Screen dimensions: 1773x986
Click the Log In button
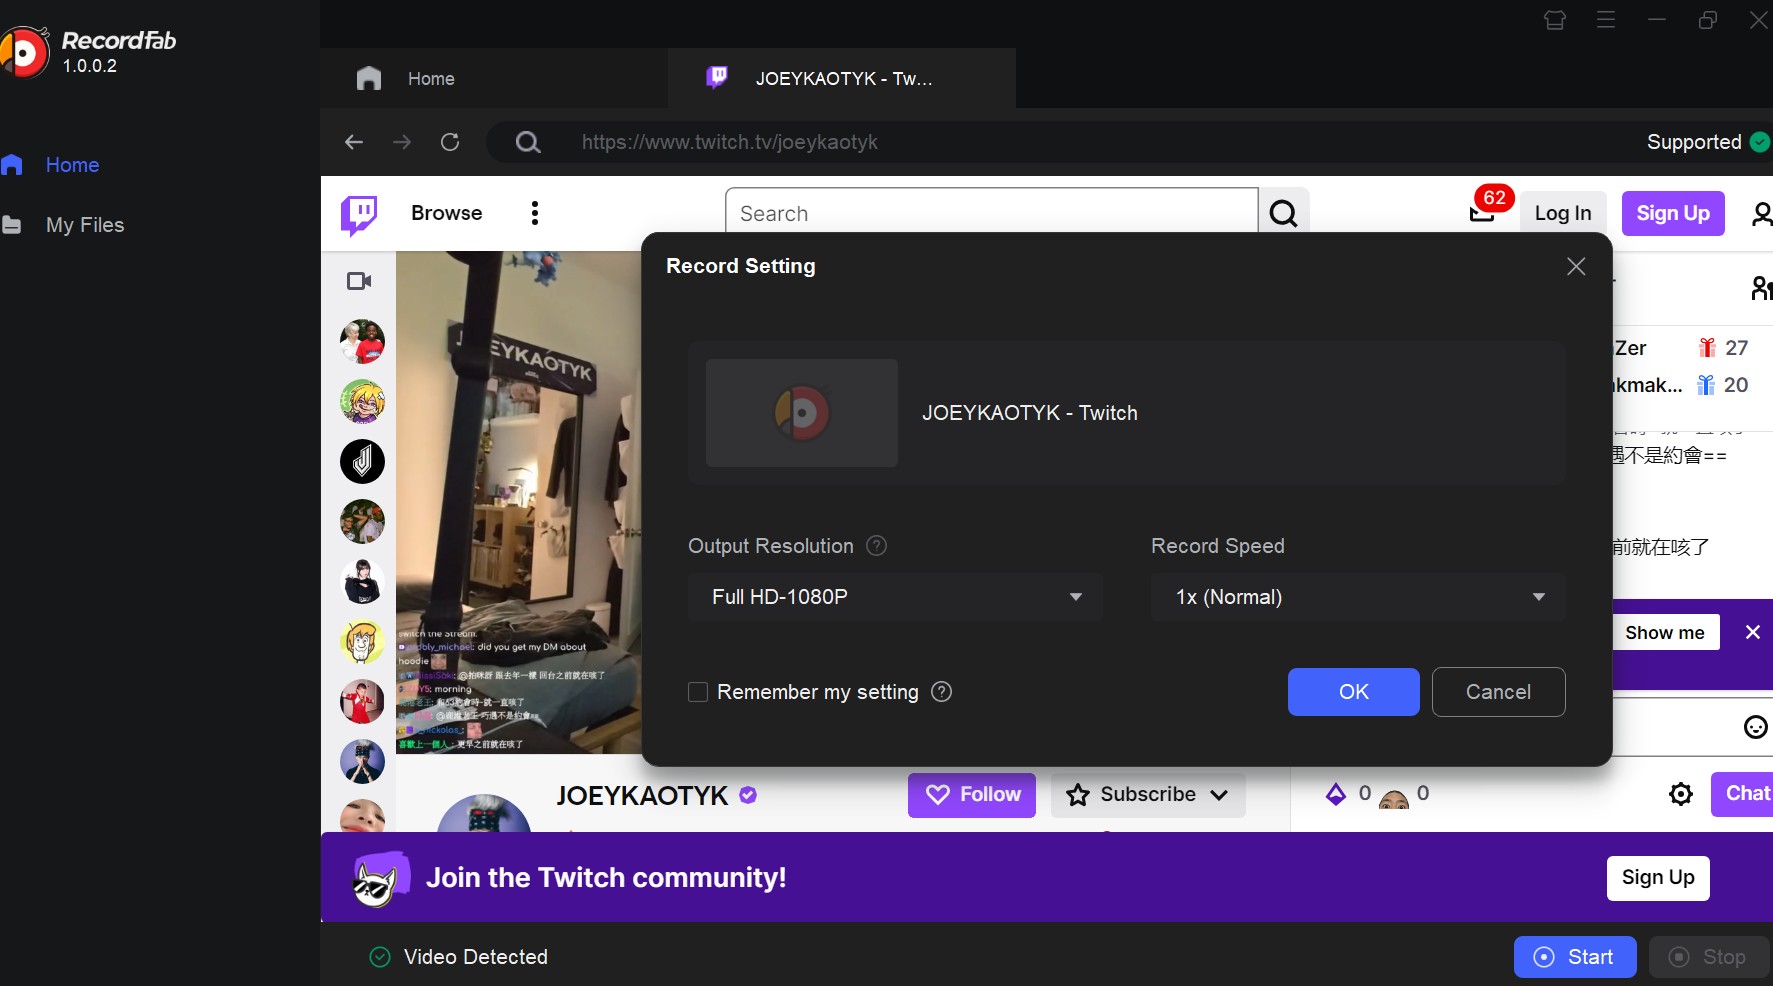1563,213
